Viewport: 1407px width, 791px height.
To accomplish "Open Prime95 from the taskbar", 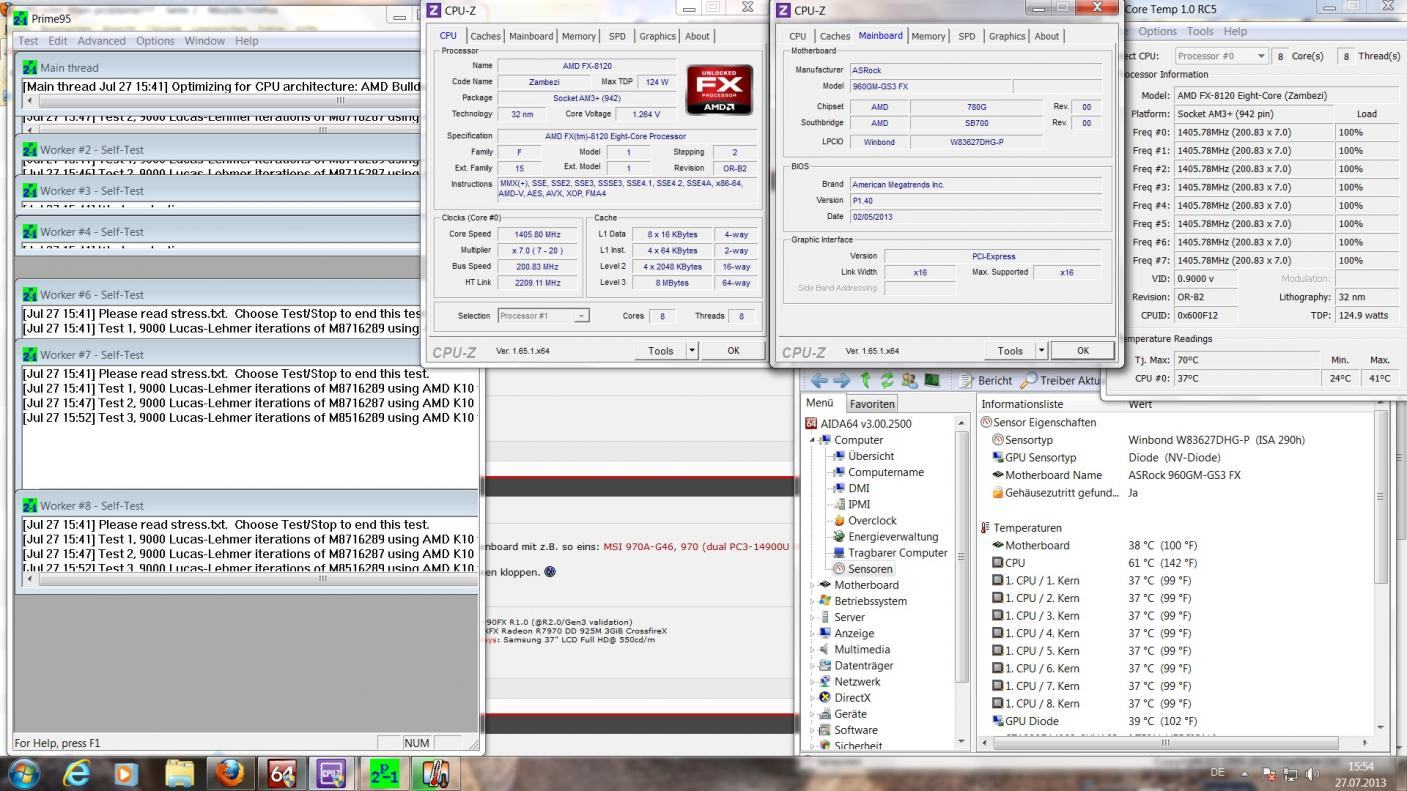I will pos(383,772).
